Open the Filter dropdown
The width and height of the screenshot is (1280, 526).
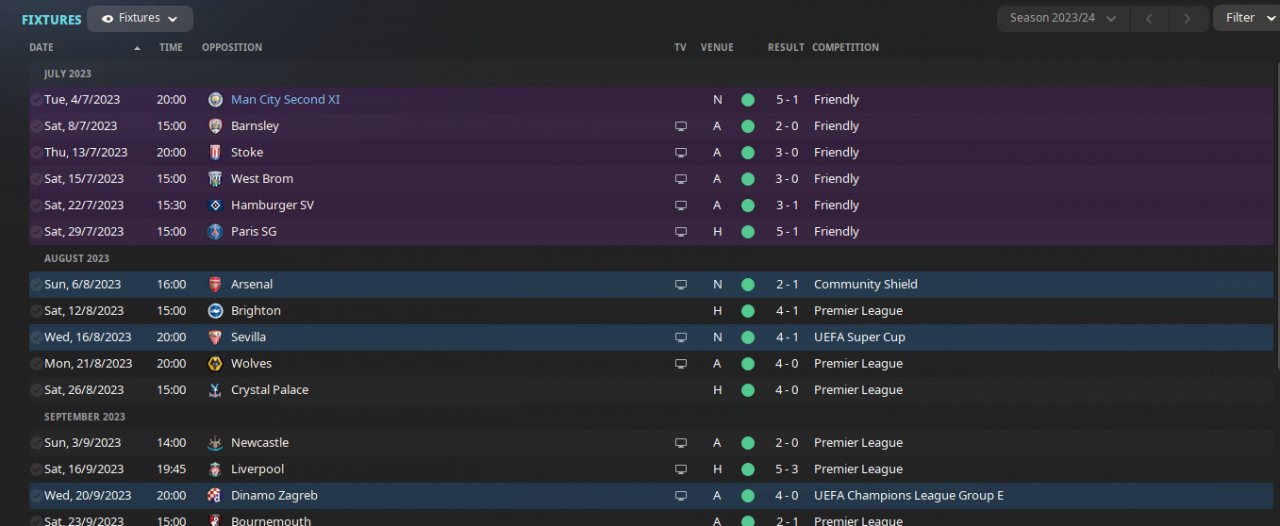pyautogui.click(x=1246, y=18)
